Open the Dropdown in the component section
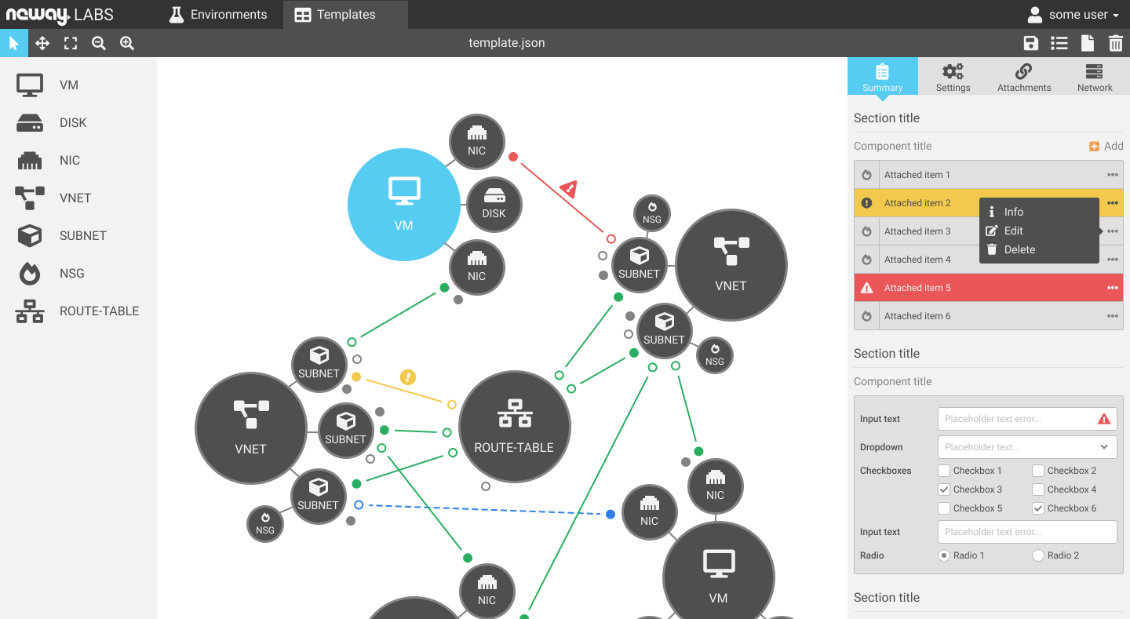This screenshot has width=1130, height=619. (1026, 446)
